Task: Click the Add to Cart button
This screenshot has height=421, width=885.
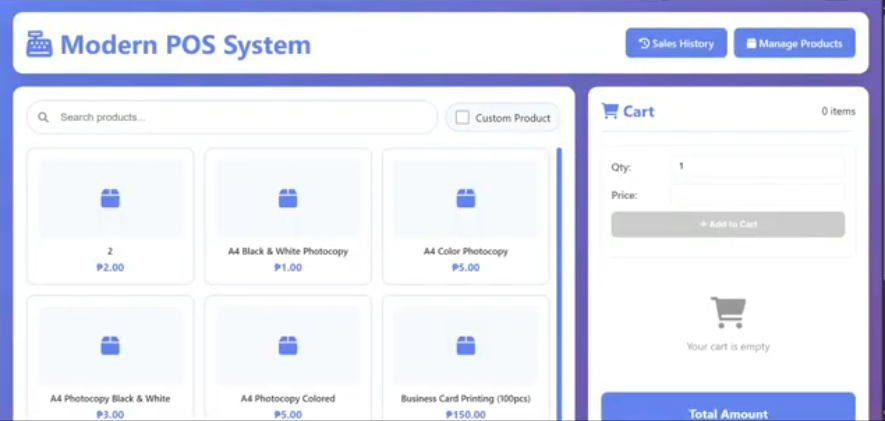Action: (728, 225)
